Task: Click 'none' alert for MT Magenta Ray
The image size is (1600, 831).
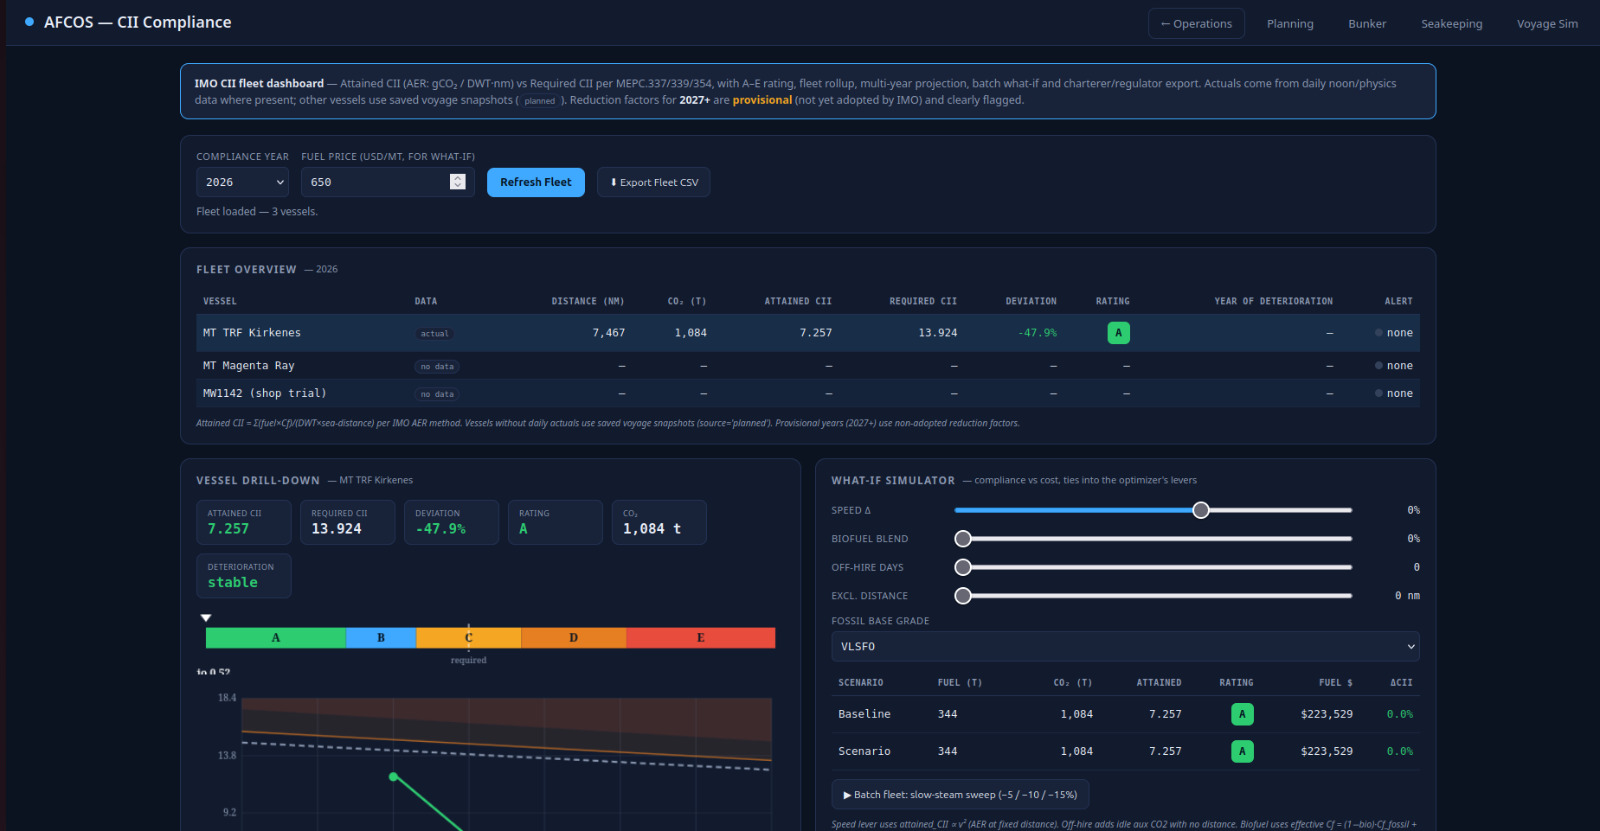Action: tap(1400, 366)
